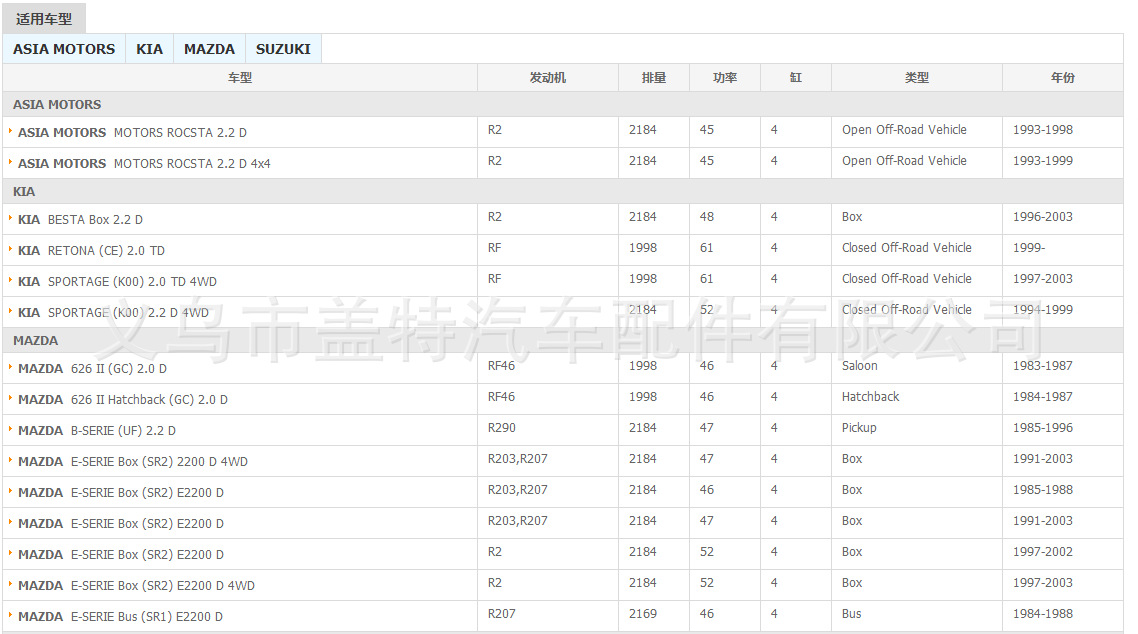Select displacement value 2169
The height and width of the screenshot is (634, 1138).
pyautogui.click(x=643, y=614)
